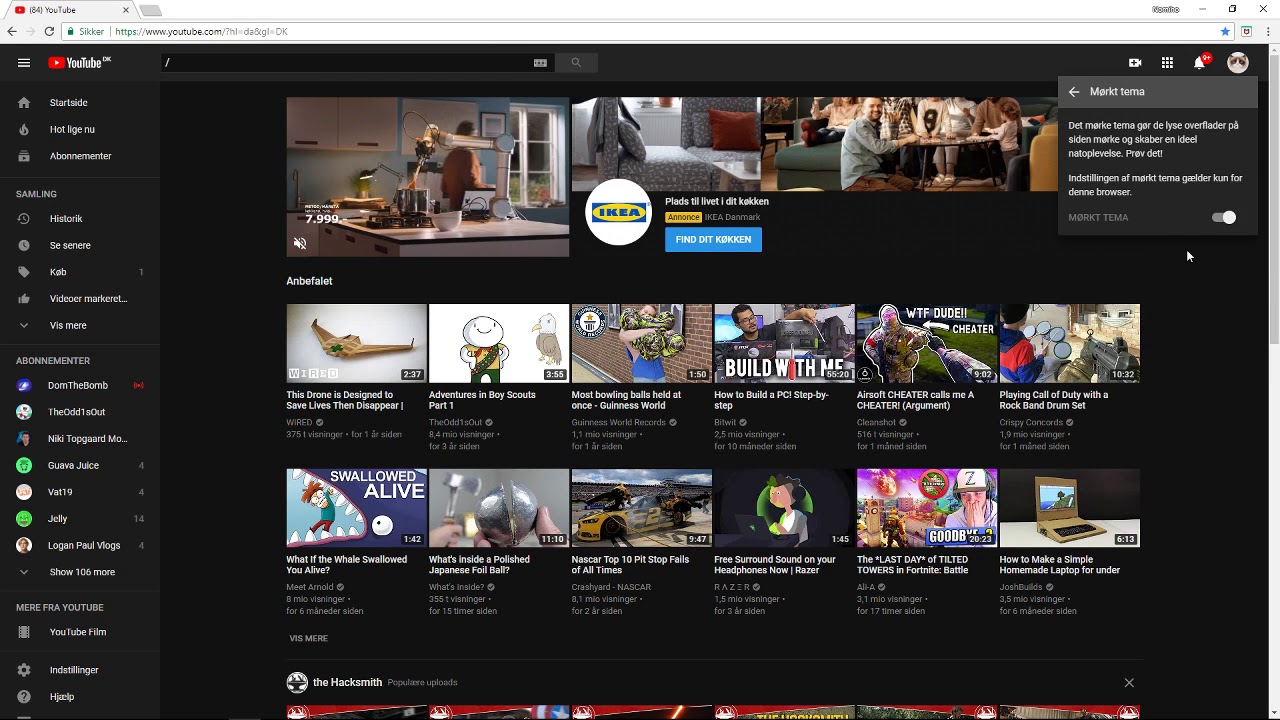Turn off the Mørkt tema switch

click(1224, 217)
